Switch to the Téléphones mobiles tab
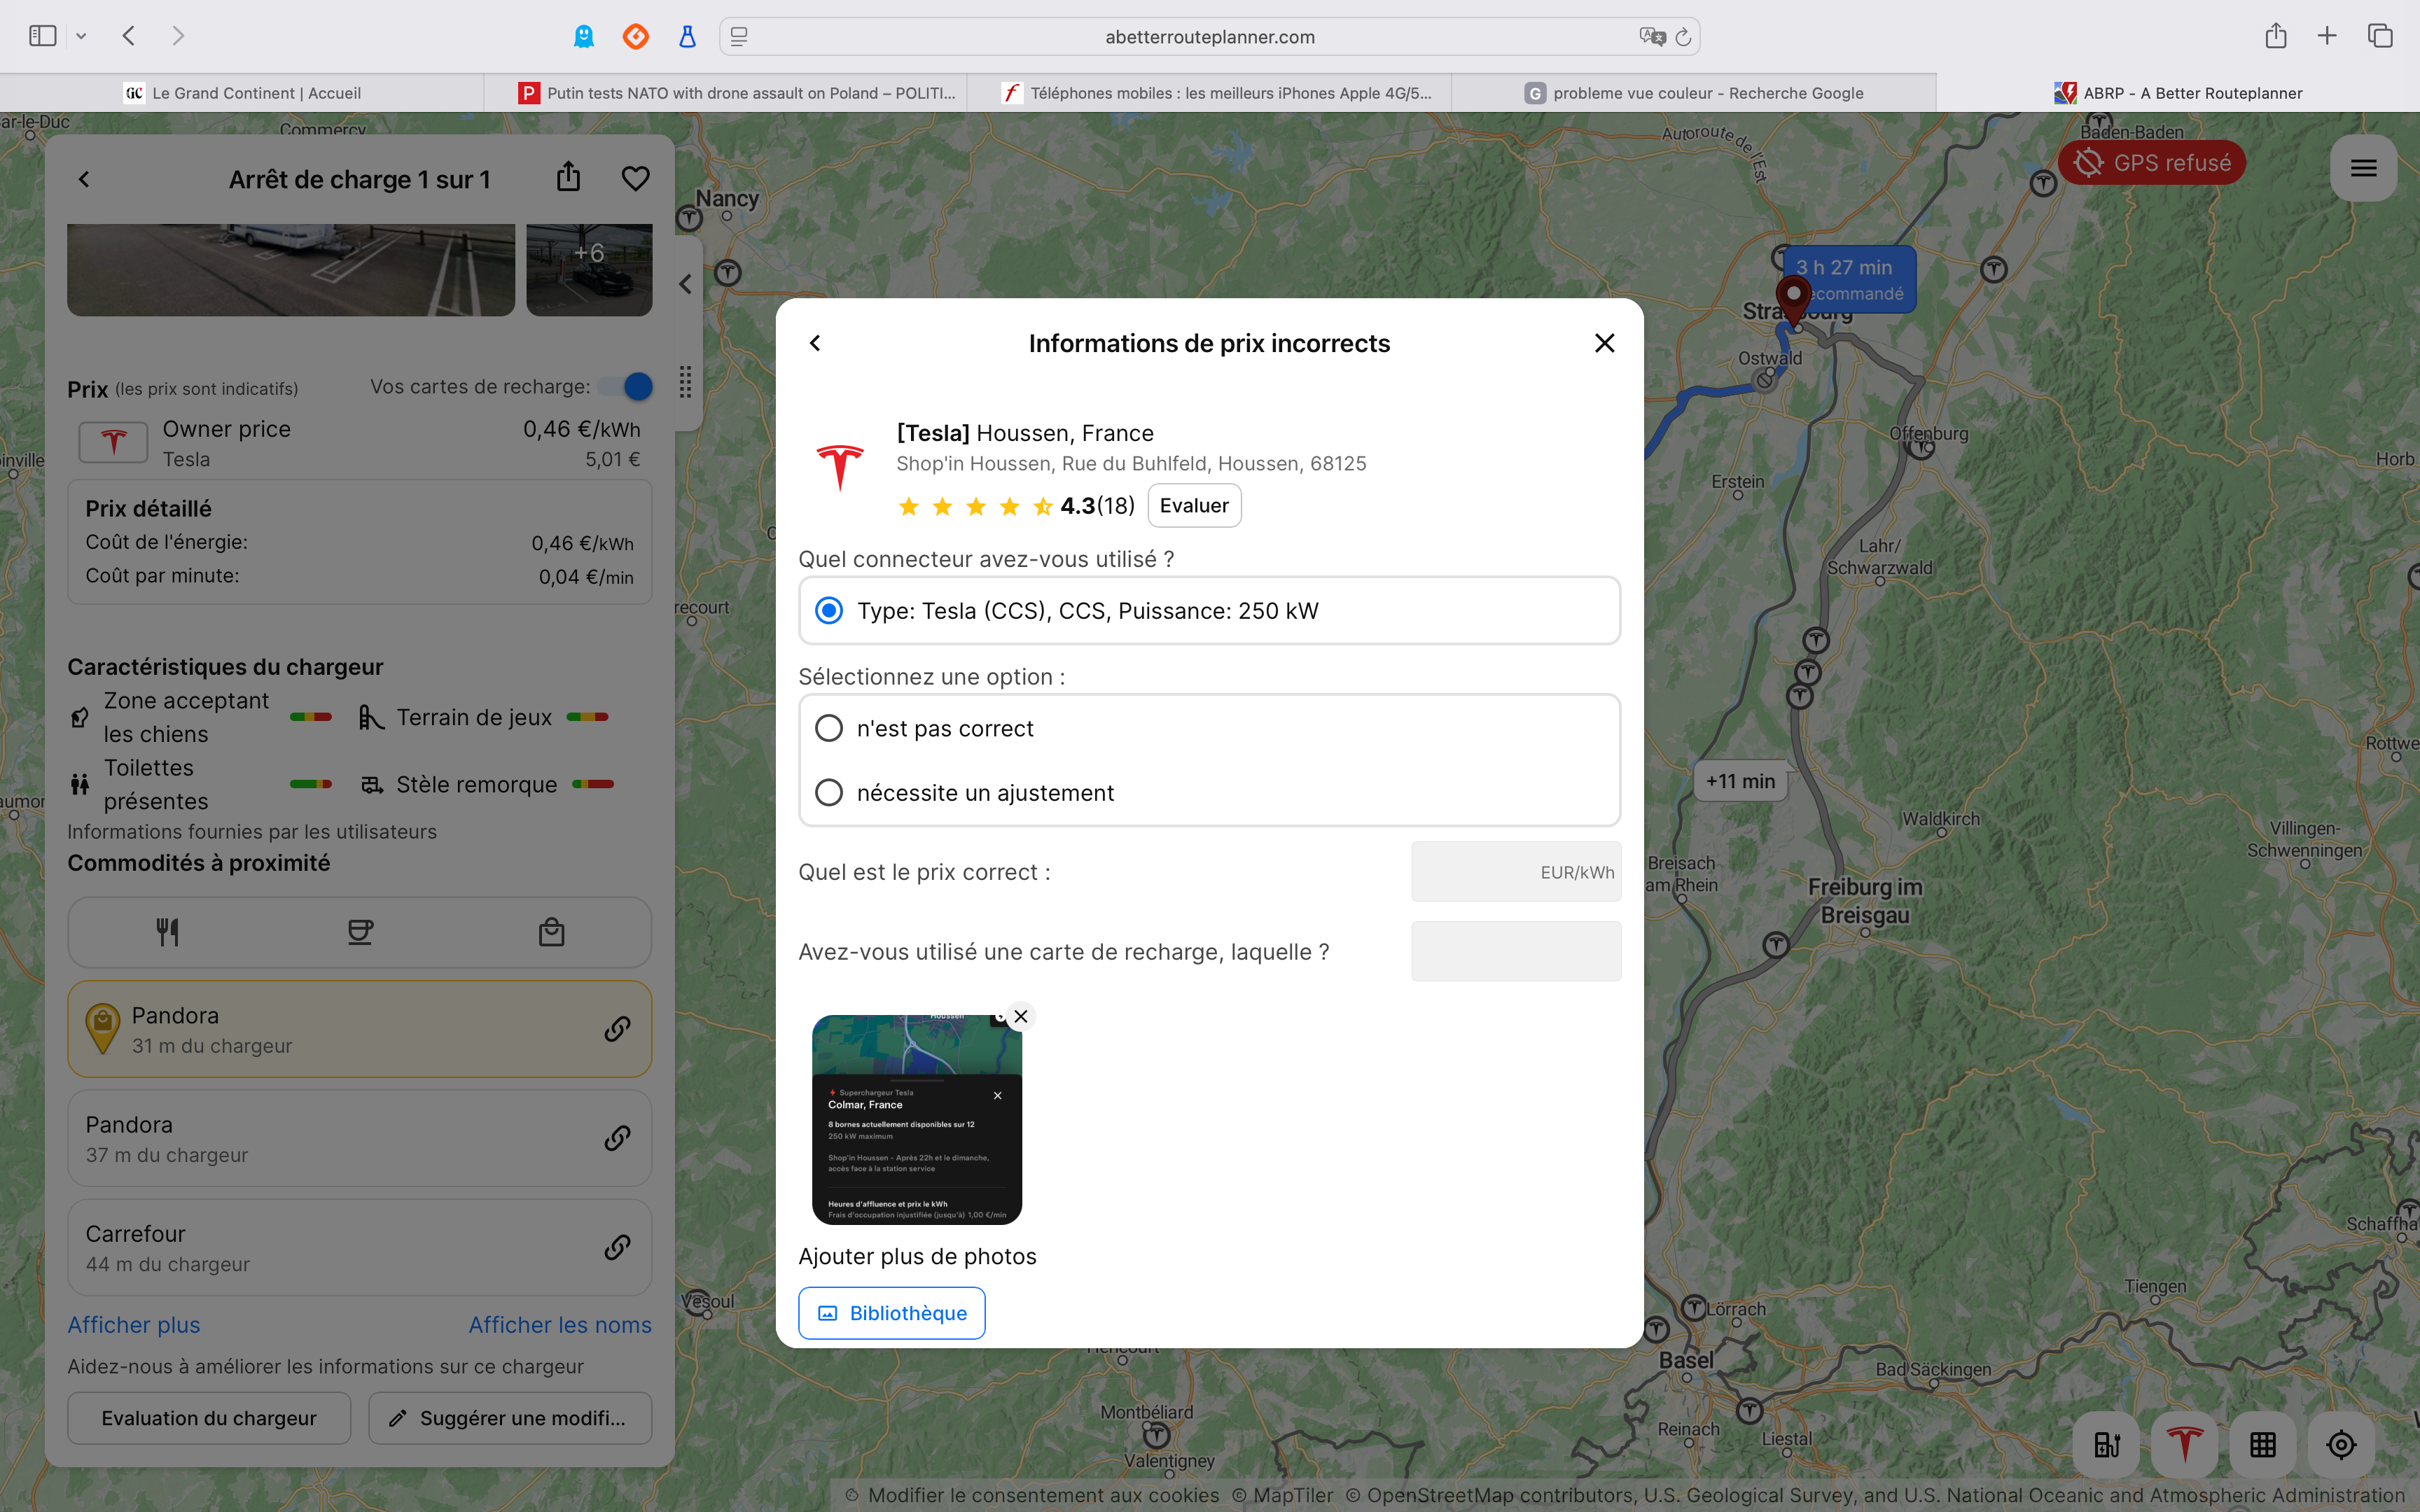Image resolution: width=2420 pixels, height=1512 pixels. [1209, 93]
